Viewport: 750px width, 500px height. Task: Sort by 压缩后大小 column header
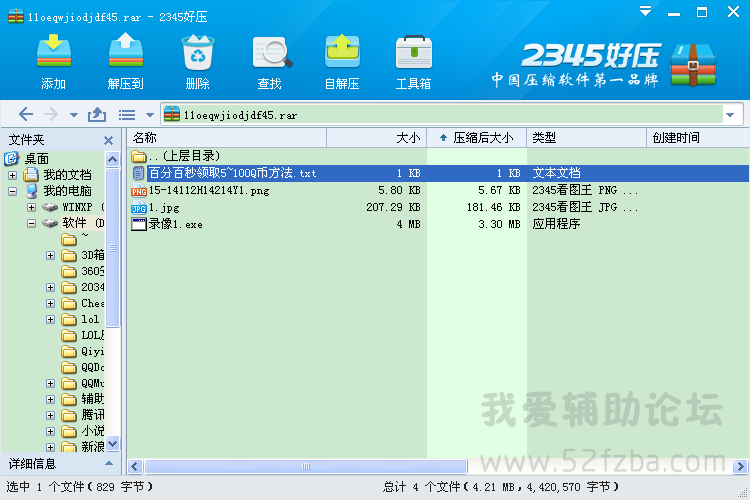(x=477, y=138)
